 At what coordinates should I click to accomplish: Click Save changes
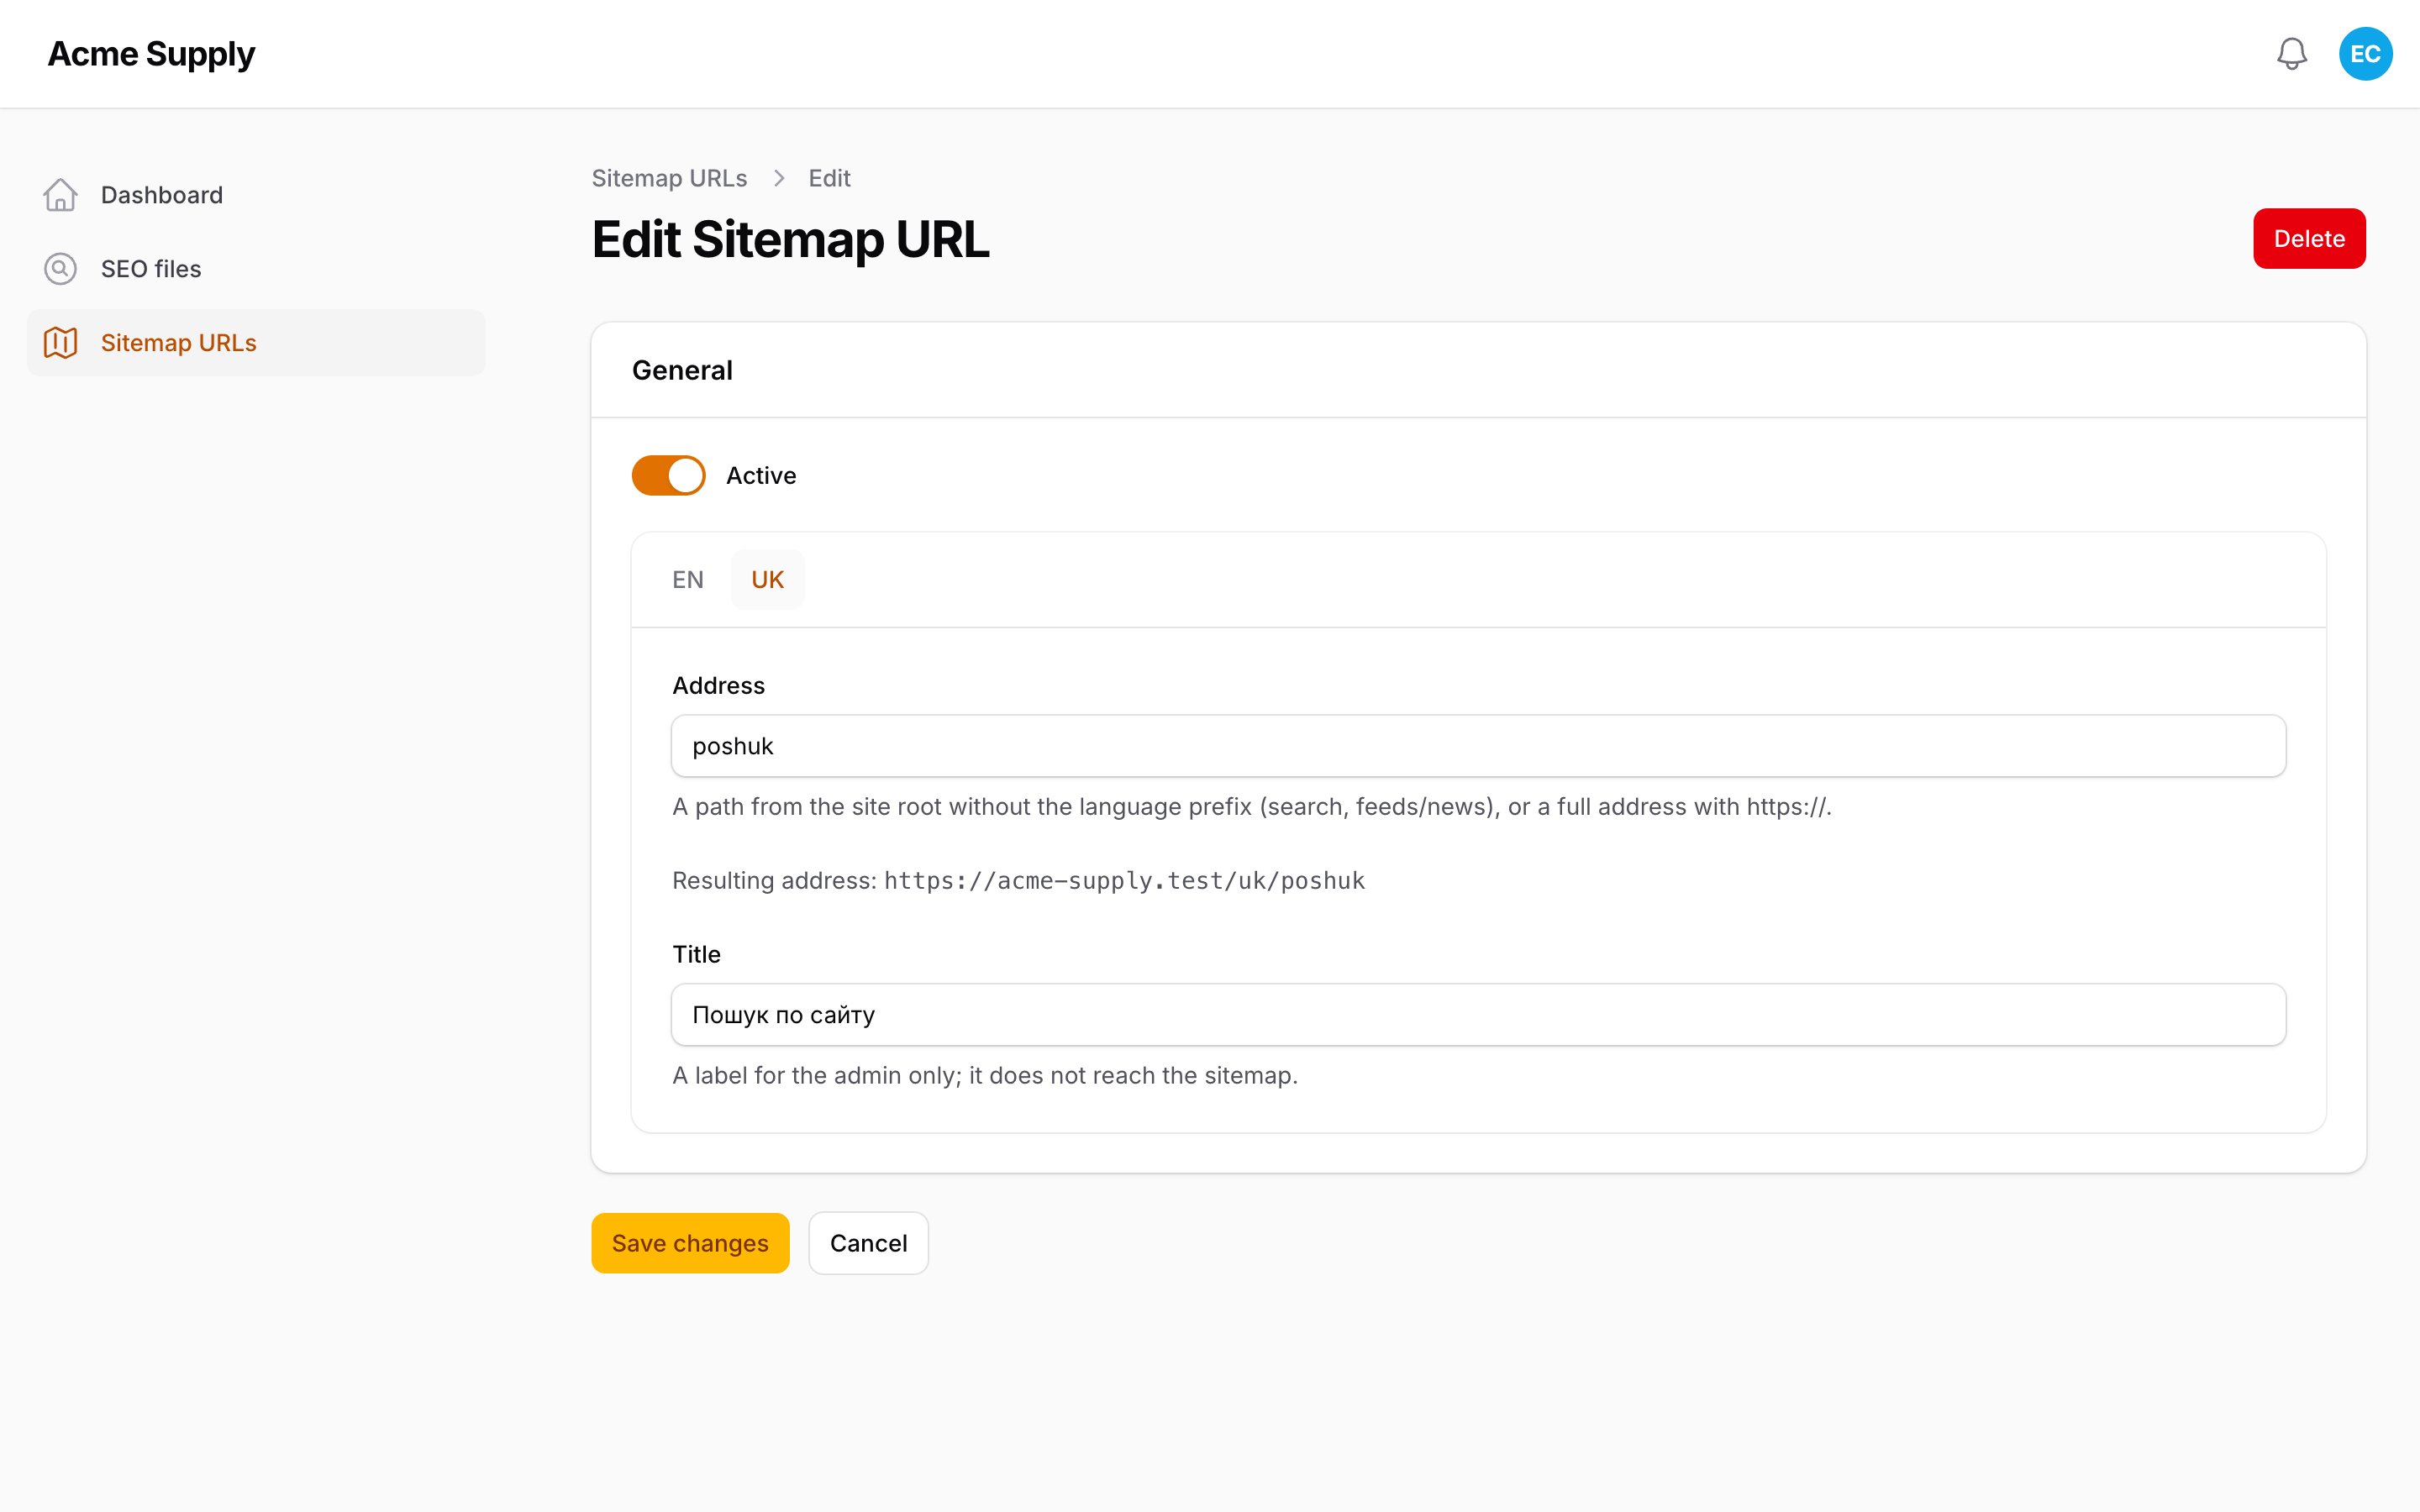(x=690, y=1243)
